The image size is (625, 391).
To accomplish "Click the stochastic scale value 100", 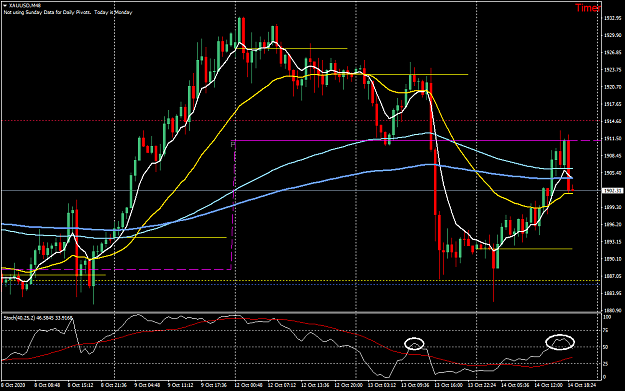I will coord(607,317).
